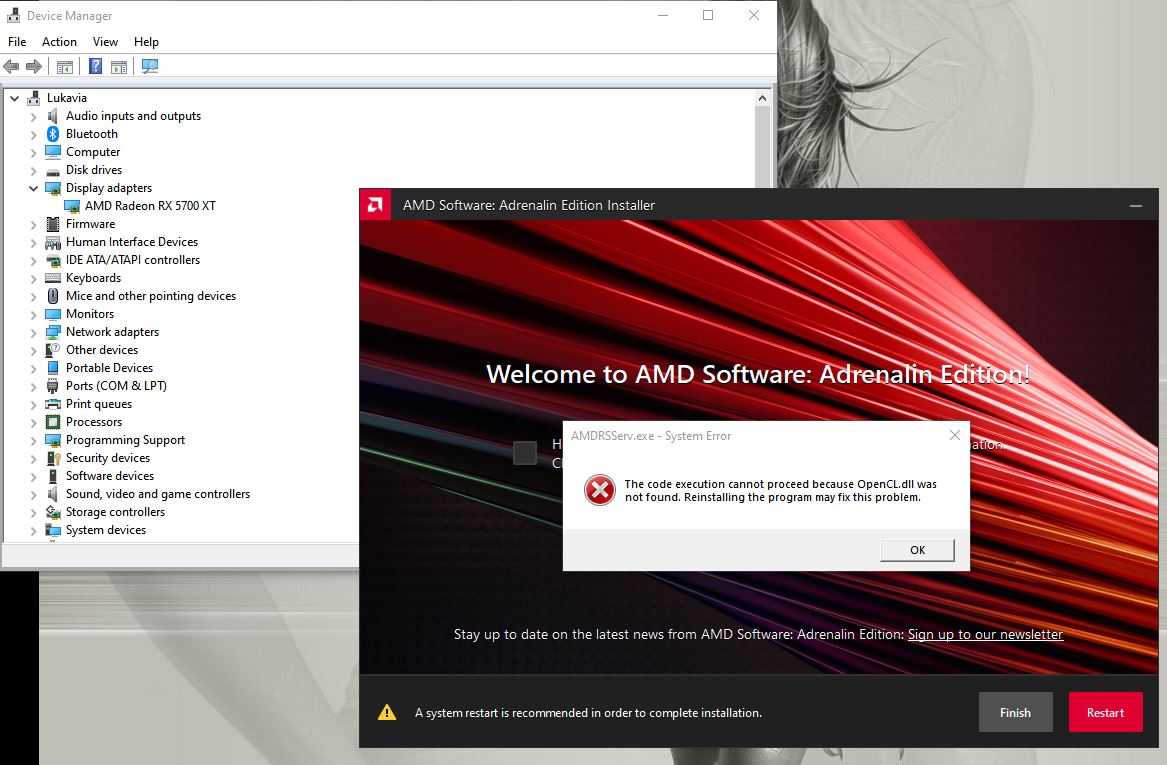This screenshot has width=1167, height=765.
Task: Click OK in the AMDRSServ.exe error dialog
Action: coord(917,550)
